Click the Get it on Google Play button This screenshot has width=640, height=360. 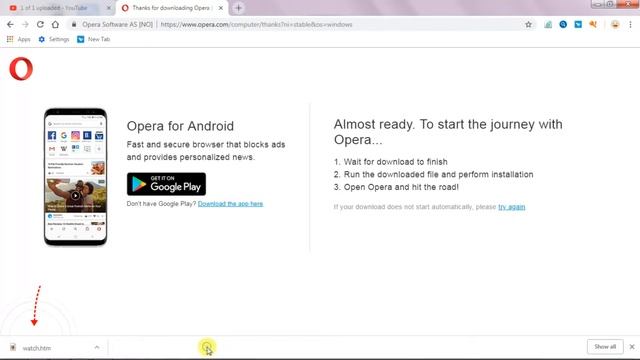click(x=166, y=184)
